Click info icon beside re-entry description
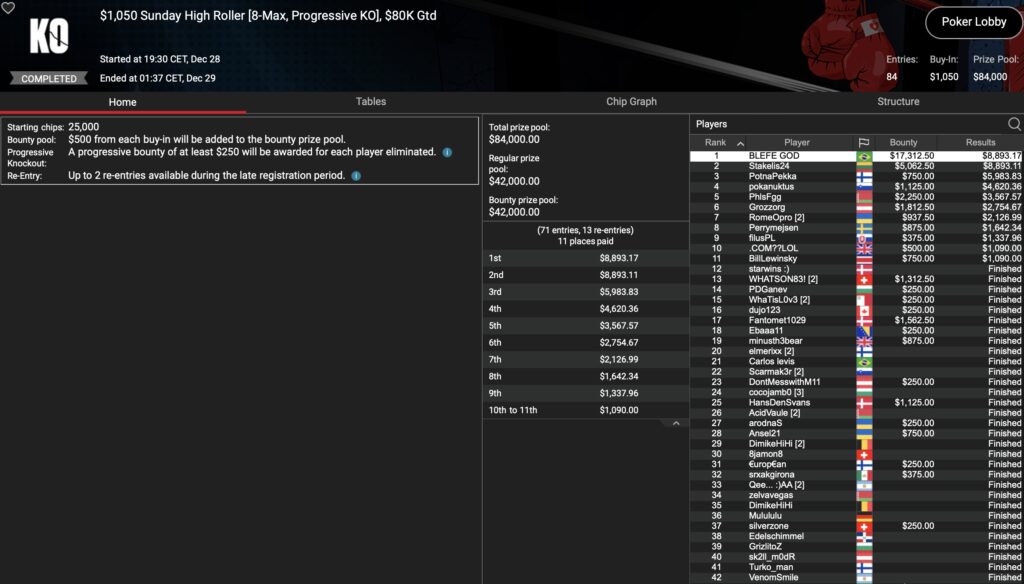 [357, 176]
